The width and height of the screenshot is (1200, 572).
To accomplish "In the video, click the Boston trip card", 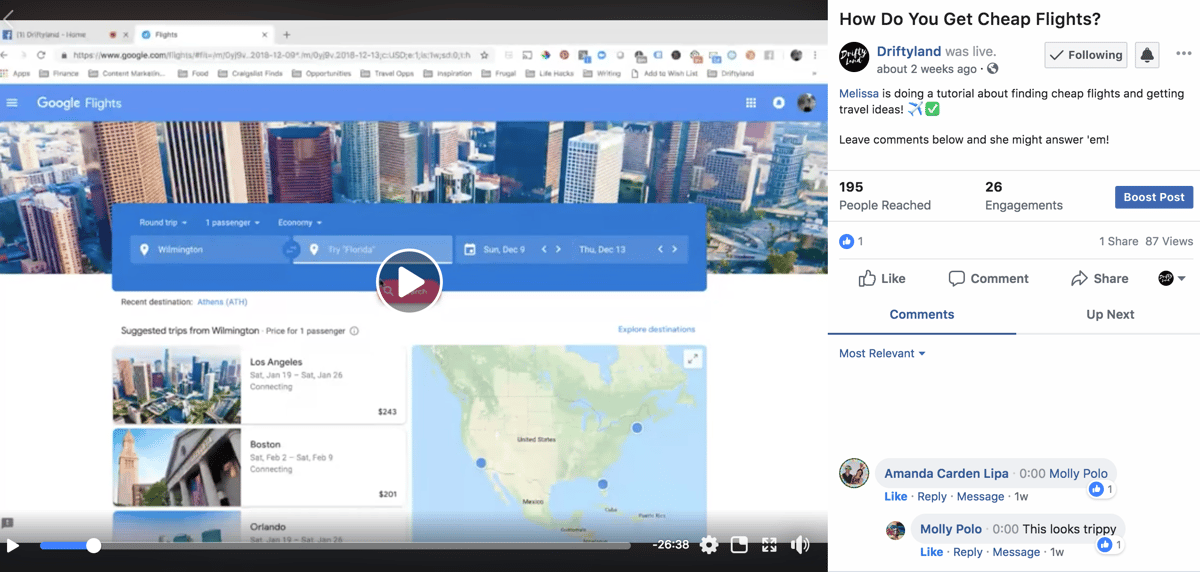I will [259, 467].
